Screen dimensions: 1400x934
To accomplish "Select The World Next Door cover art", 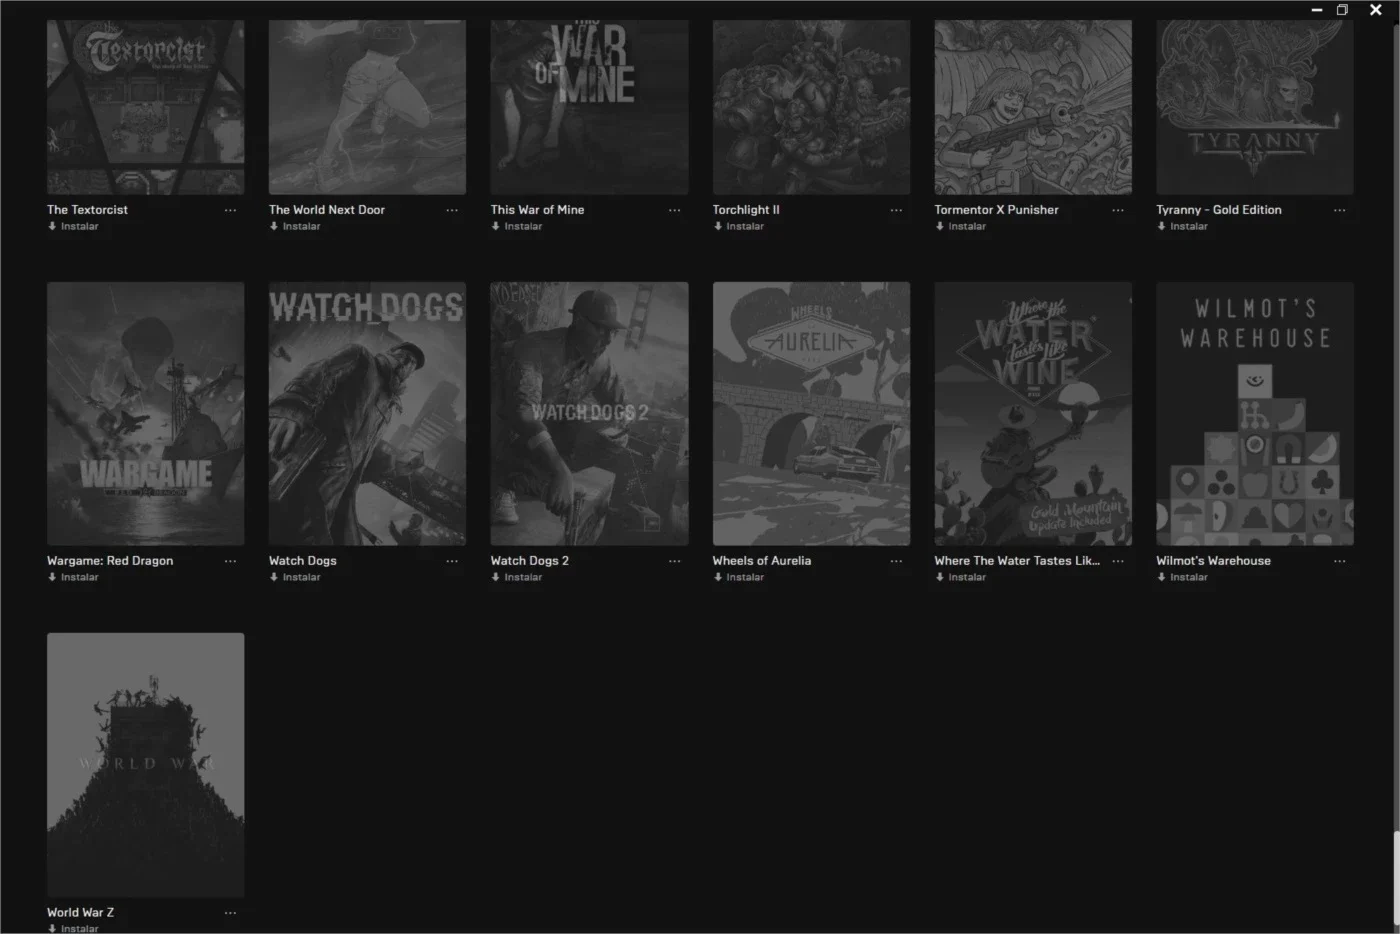I will (368, 107).
